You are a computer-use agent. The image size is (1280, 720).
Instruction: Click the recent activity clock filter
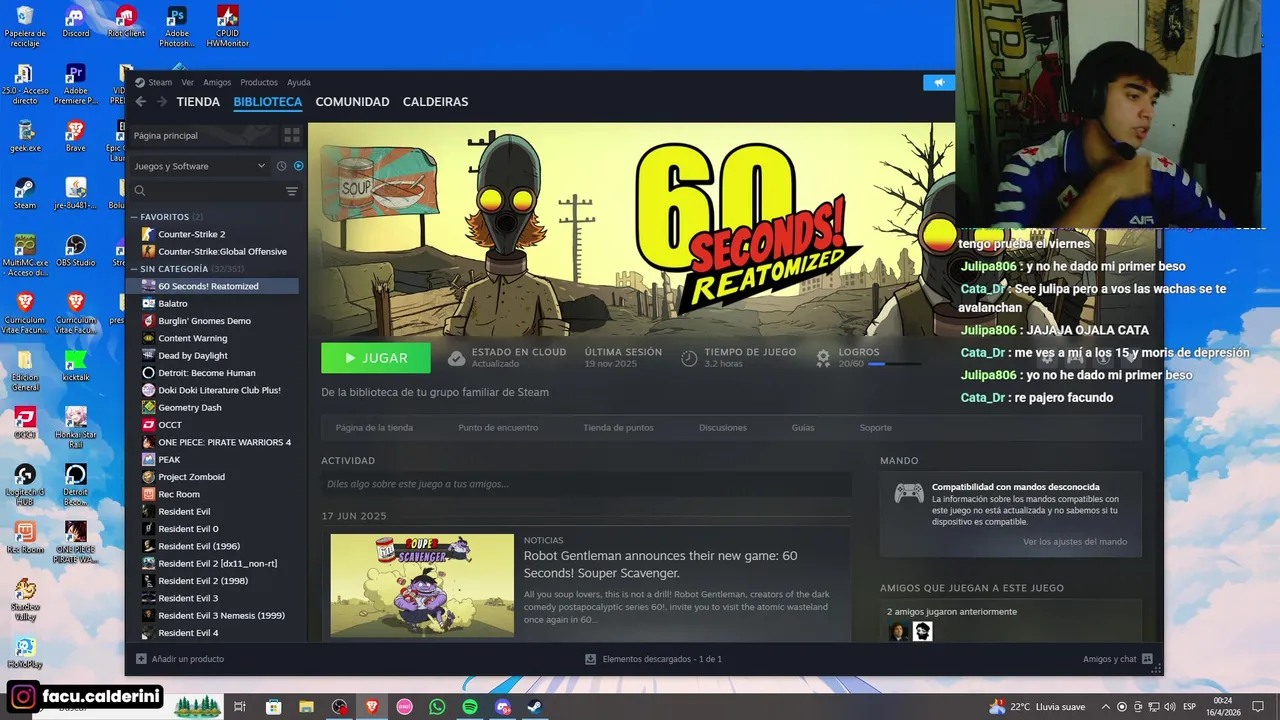point(281,166)
